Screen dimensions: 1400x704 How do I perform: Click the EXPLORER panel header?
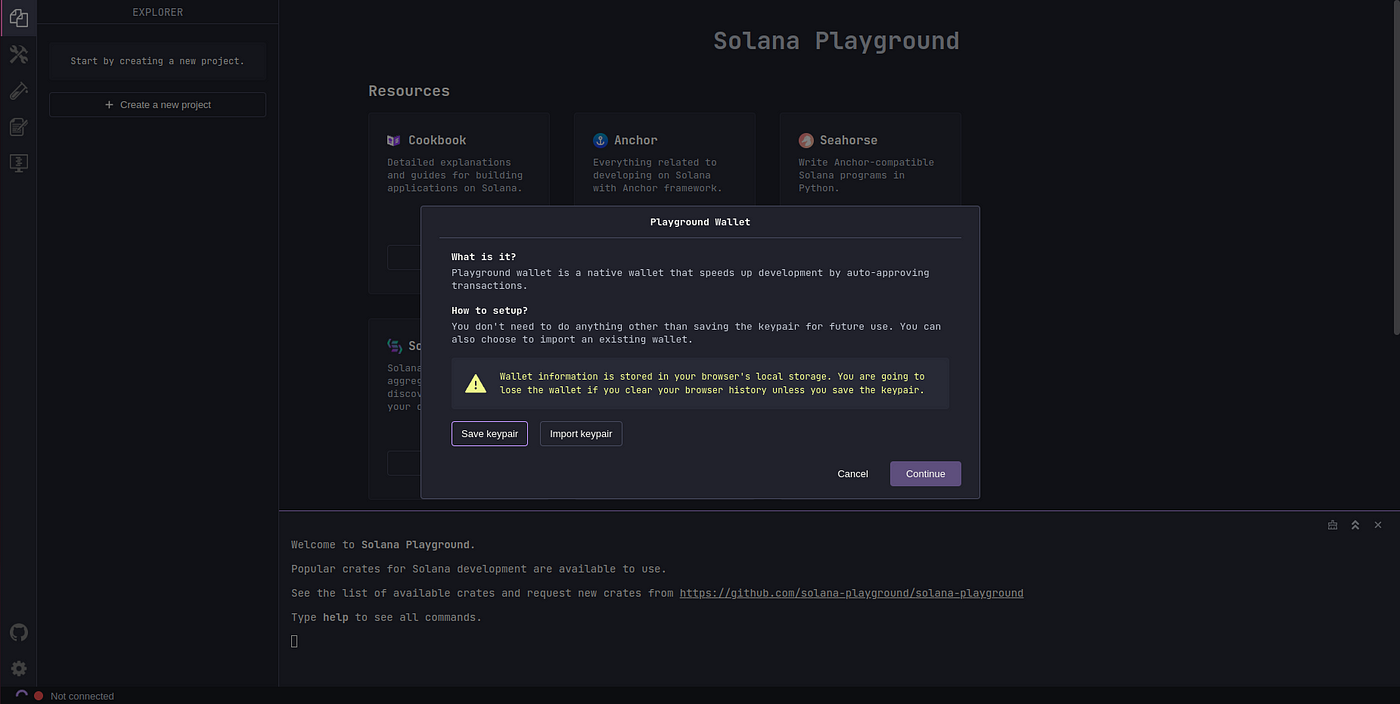pos(158,12)
